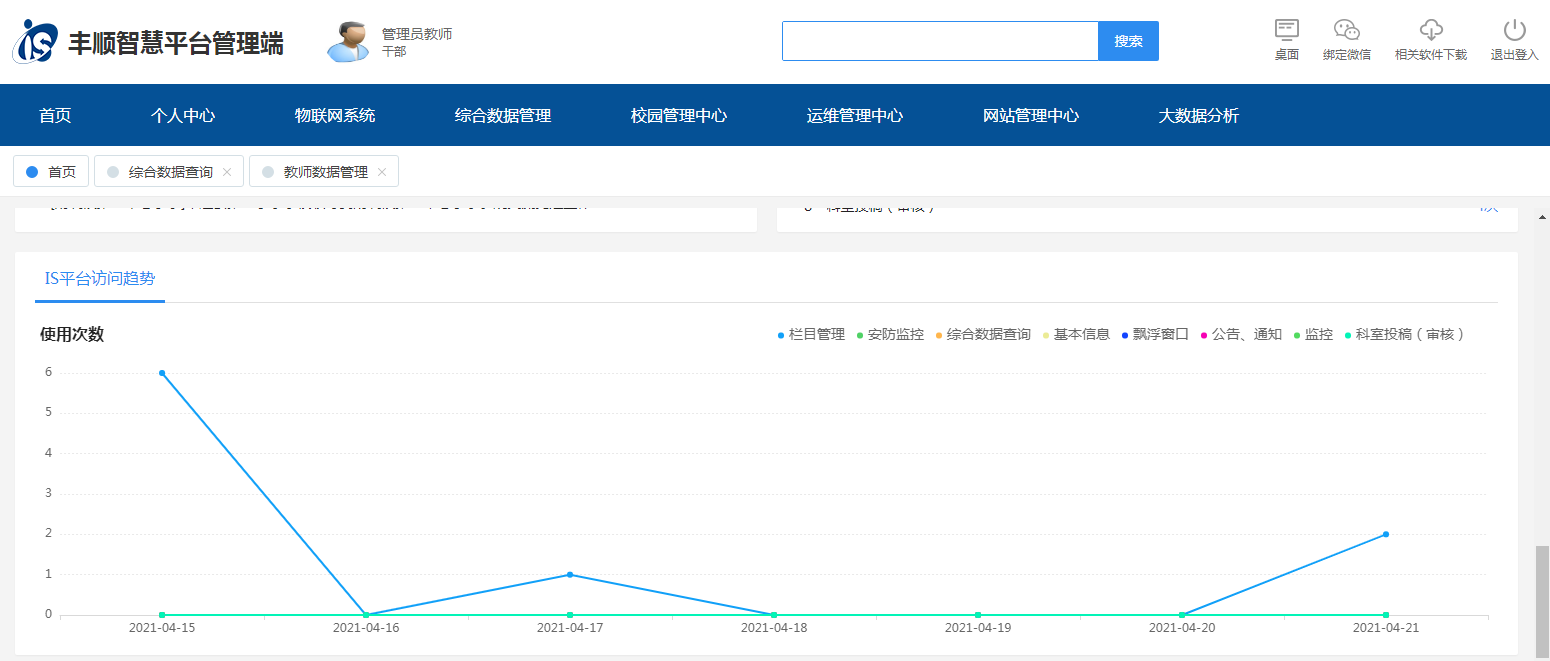This screenshot has width=1550, height=661.
Task: Close the 综合数据查询 tab
Action: pyautogui.click(x=227, y=172)
